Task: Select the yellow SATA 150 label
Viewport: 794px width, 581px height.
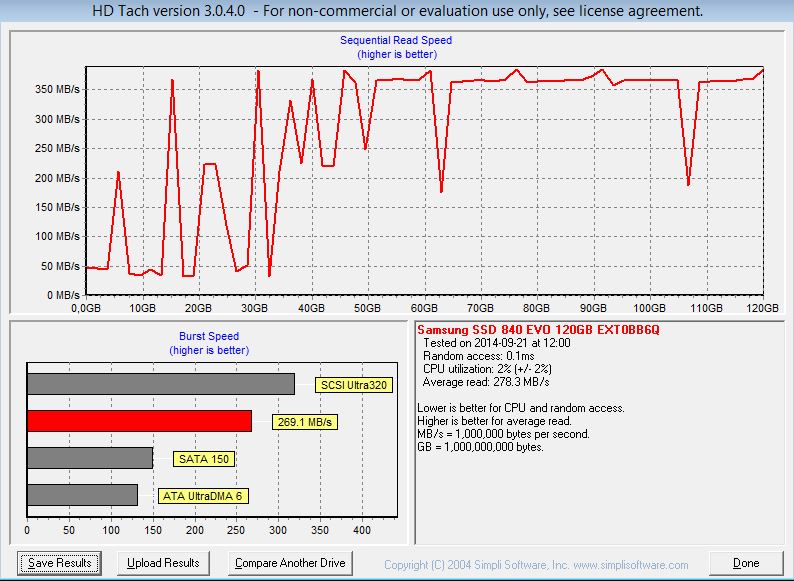Action: pyautogui.click(x=203, y=459)
